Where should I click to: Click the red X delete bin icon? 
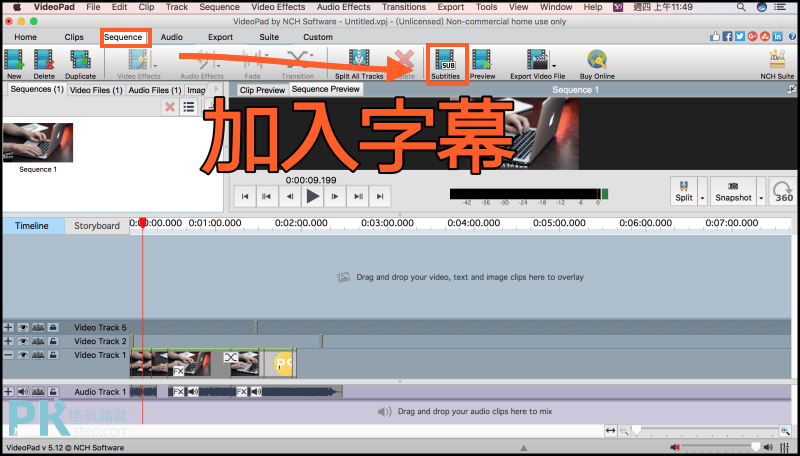tap(170, 107)
